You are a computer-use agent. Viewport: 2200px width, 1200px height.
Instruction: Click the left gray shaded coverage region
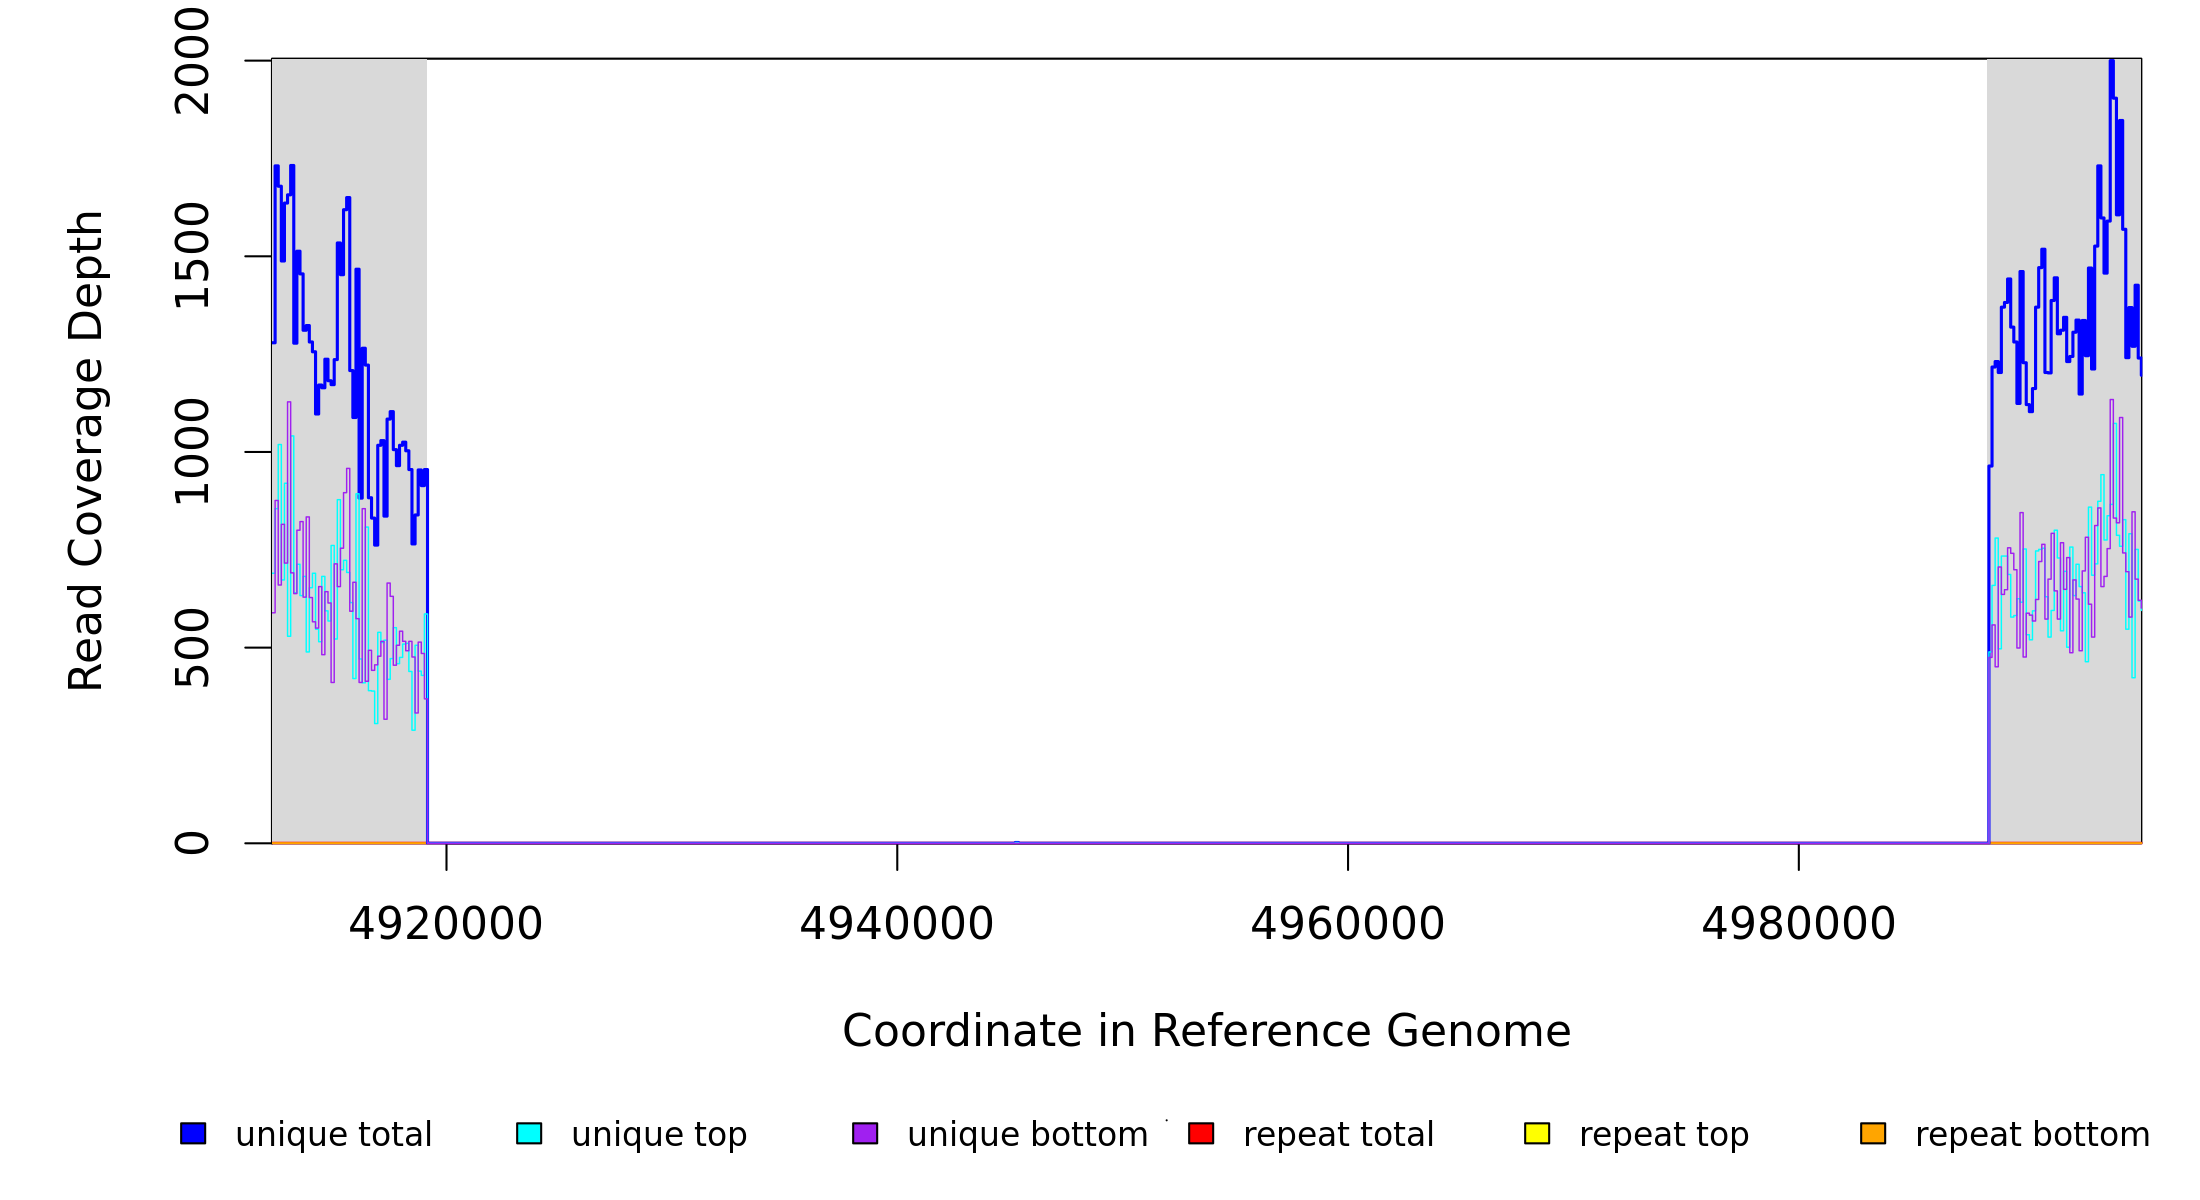[349, 760]
